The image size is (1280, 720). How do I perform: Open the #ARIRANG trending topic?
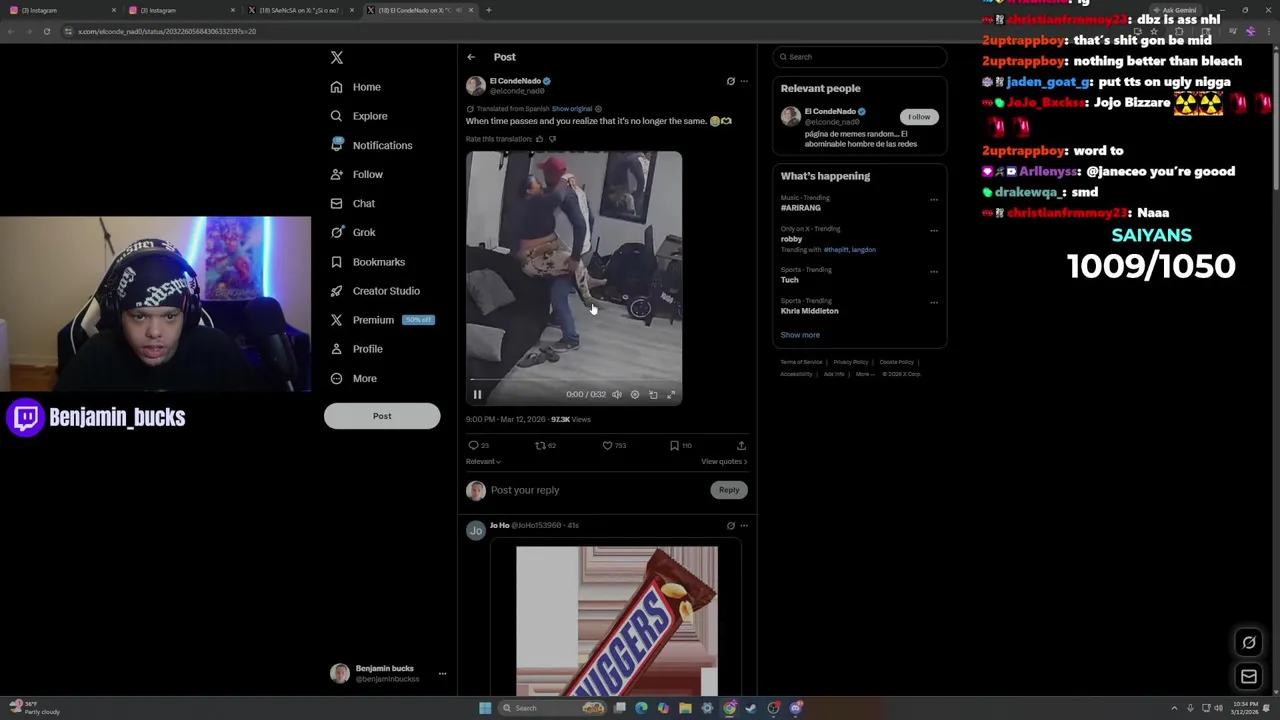[800, 208]
